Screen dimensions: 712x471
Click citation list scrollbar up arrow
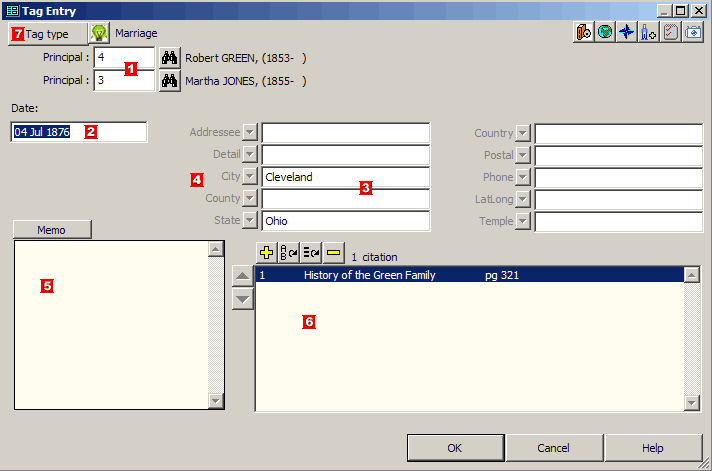(x=692, y=275)
